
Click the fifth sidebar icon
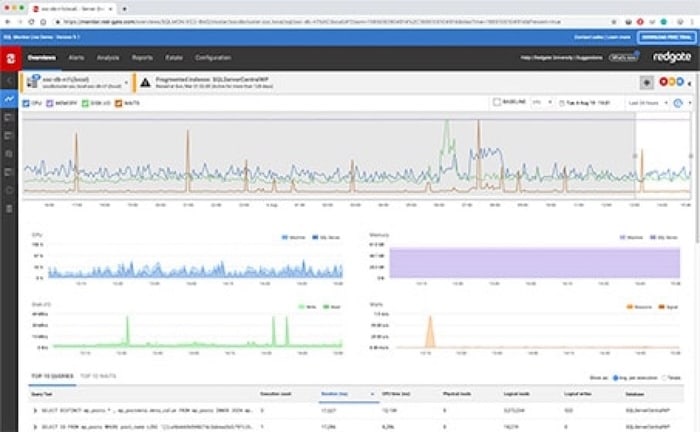pyautogui.click(x=9, y=172)
